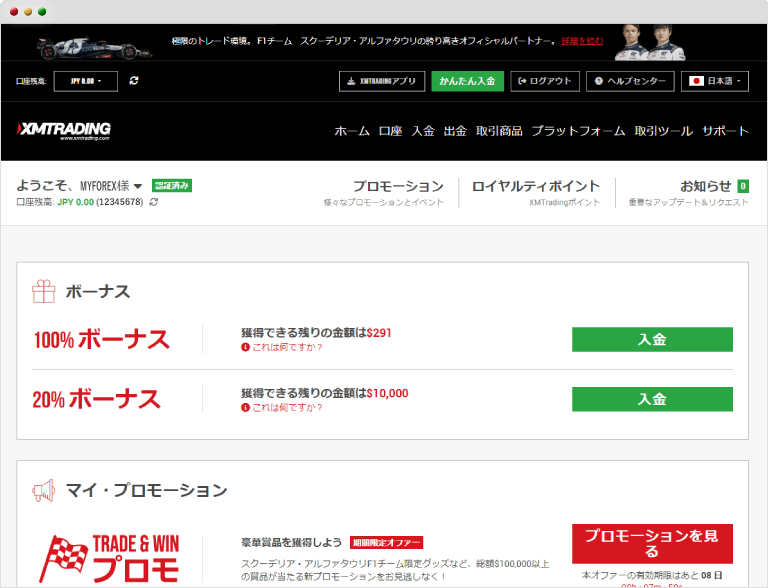Screen dimensions: 768x588
Task: Click 入金 button for 20% bonus
Action: 652,399
